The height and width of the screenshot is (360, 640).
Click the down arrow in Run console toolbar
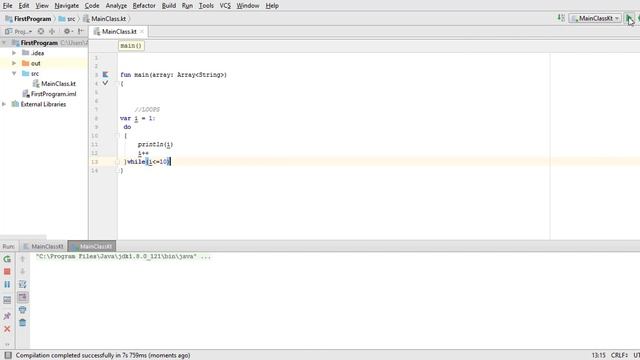pos(23,271)
